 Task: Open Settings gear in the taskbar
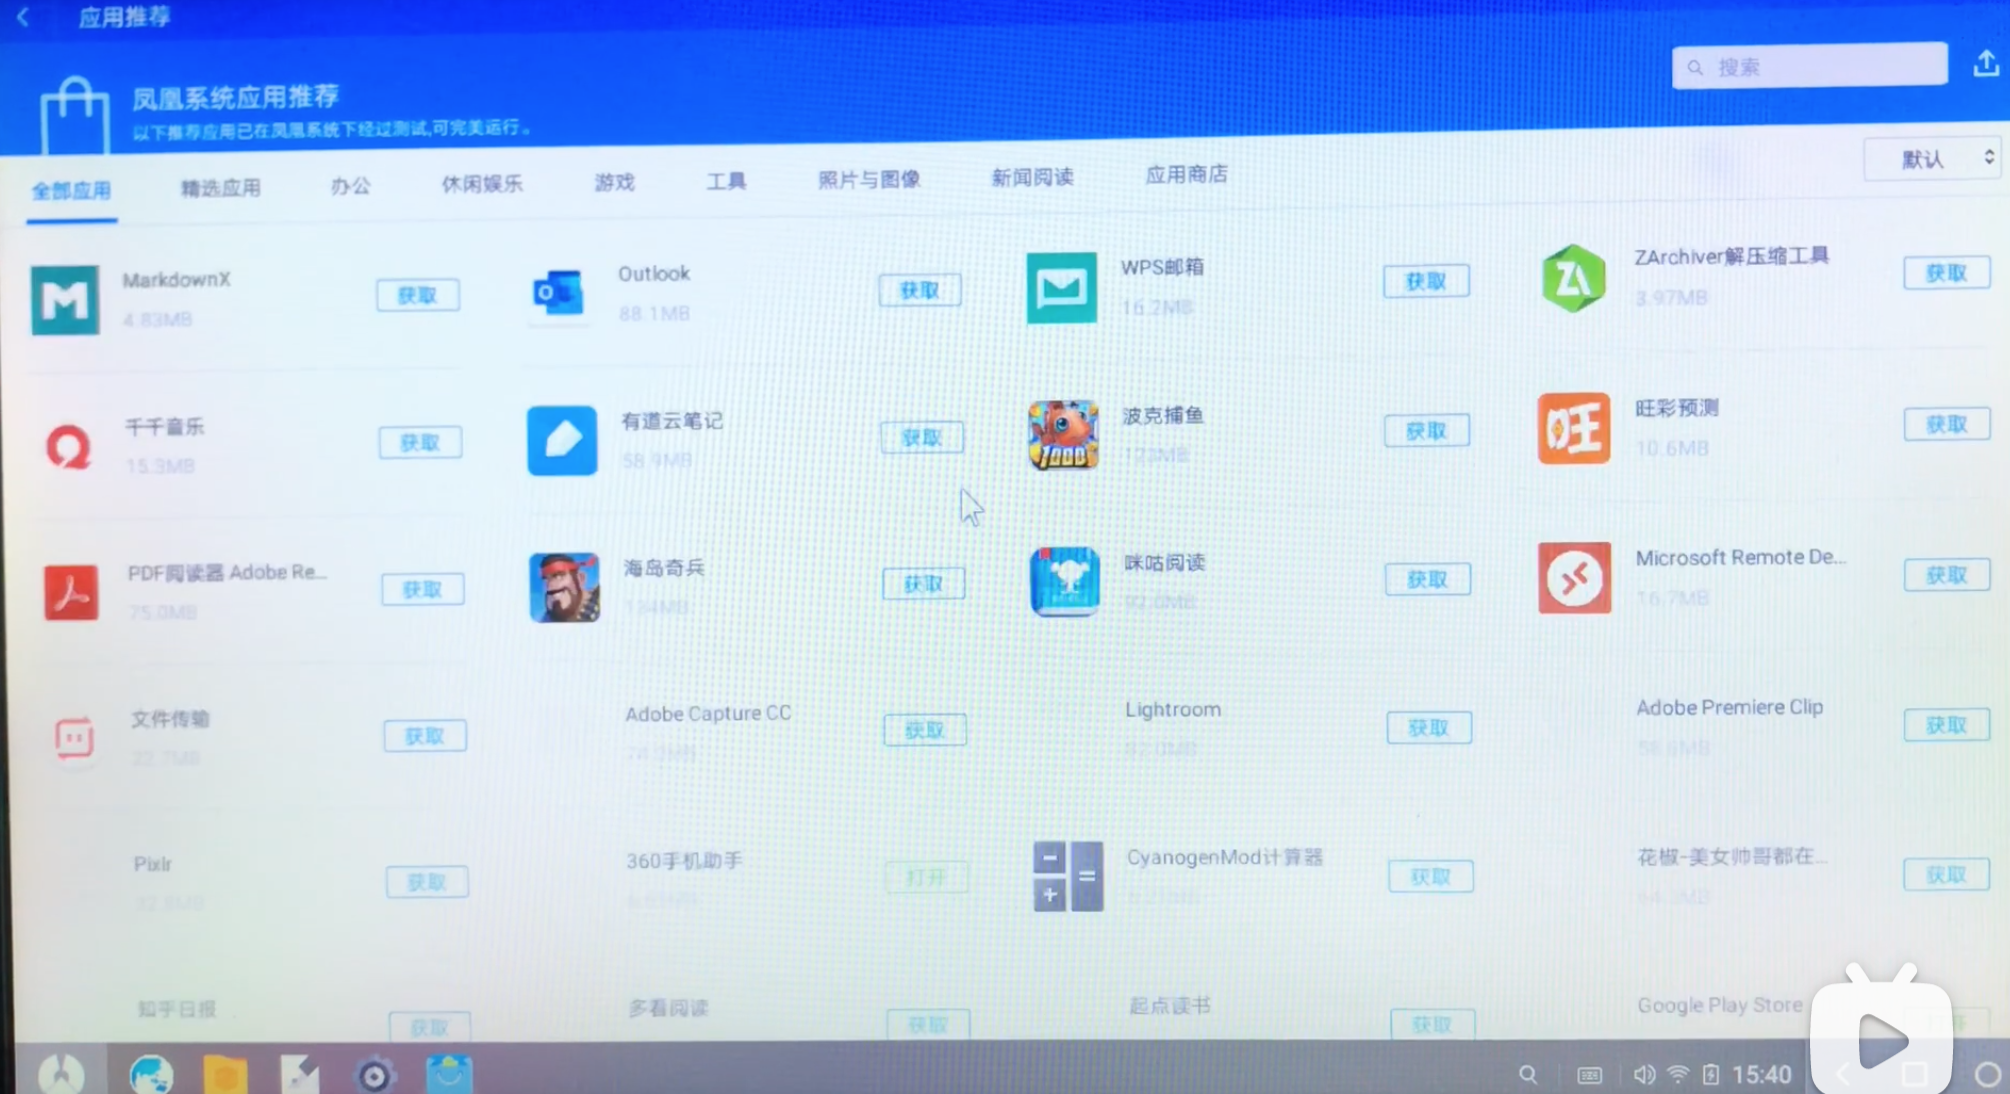coord(374,1075)
